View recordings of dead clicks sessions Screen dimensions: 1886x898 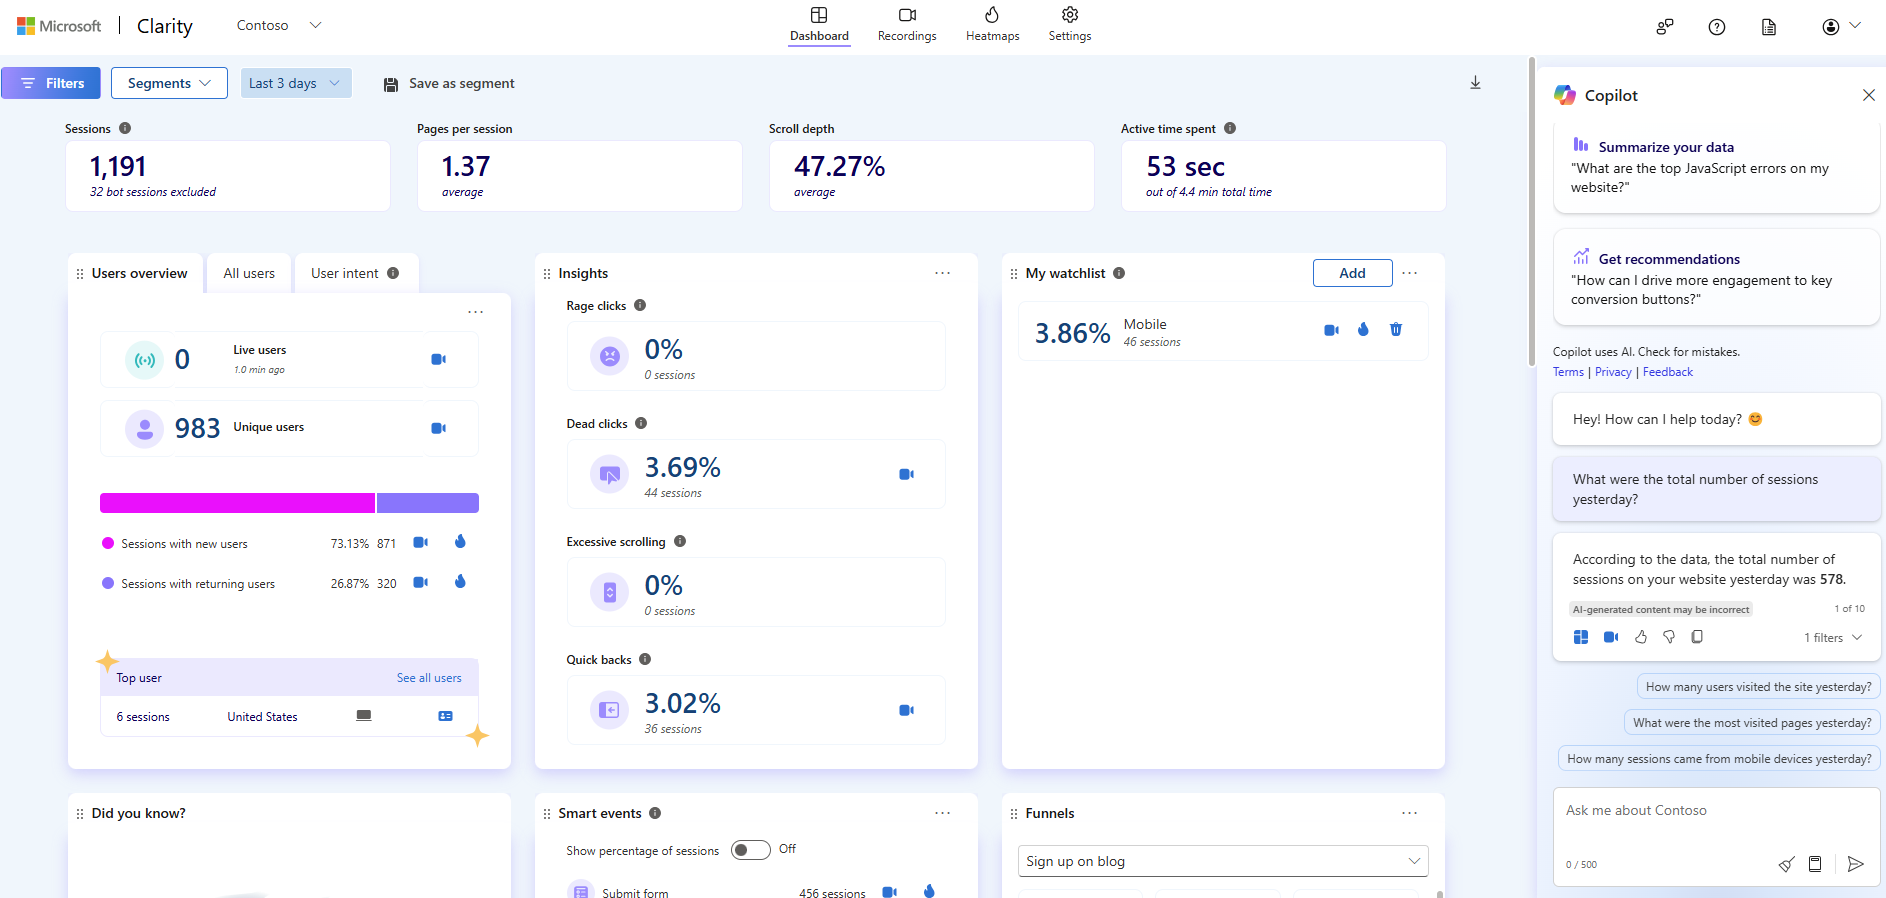906,474
